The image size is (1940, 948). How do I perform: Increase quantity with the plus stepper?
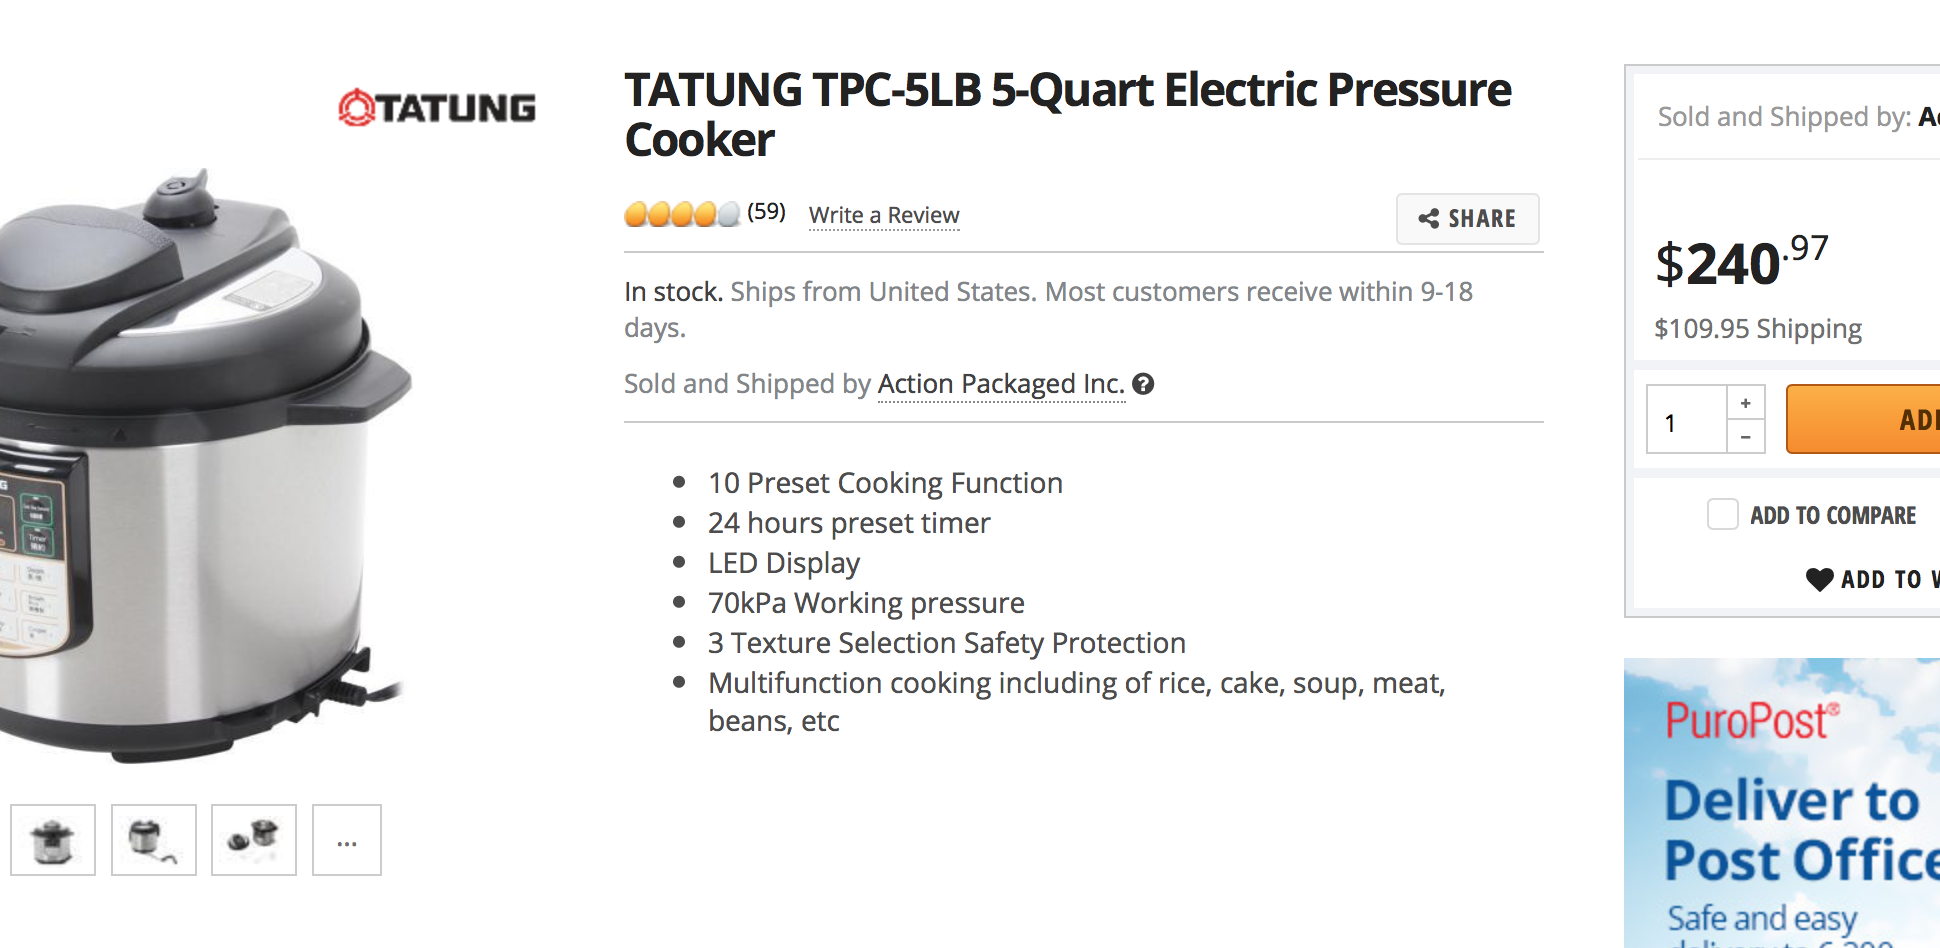[x=1746, y=403]
